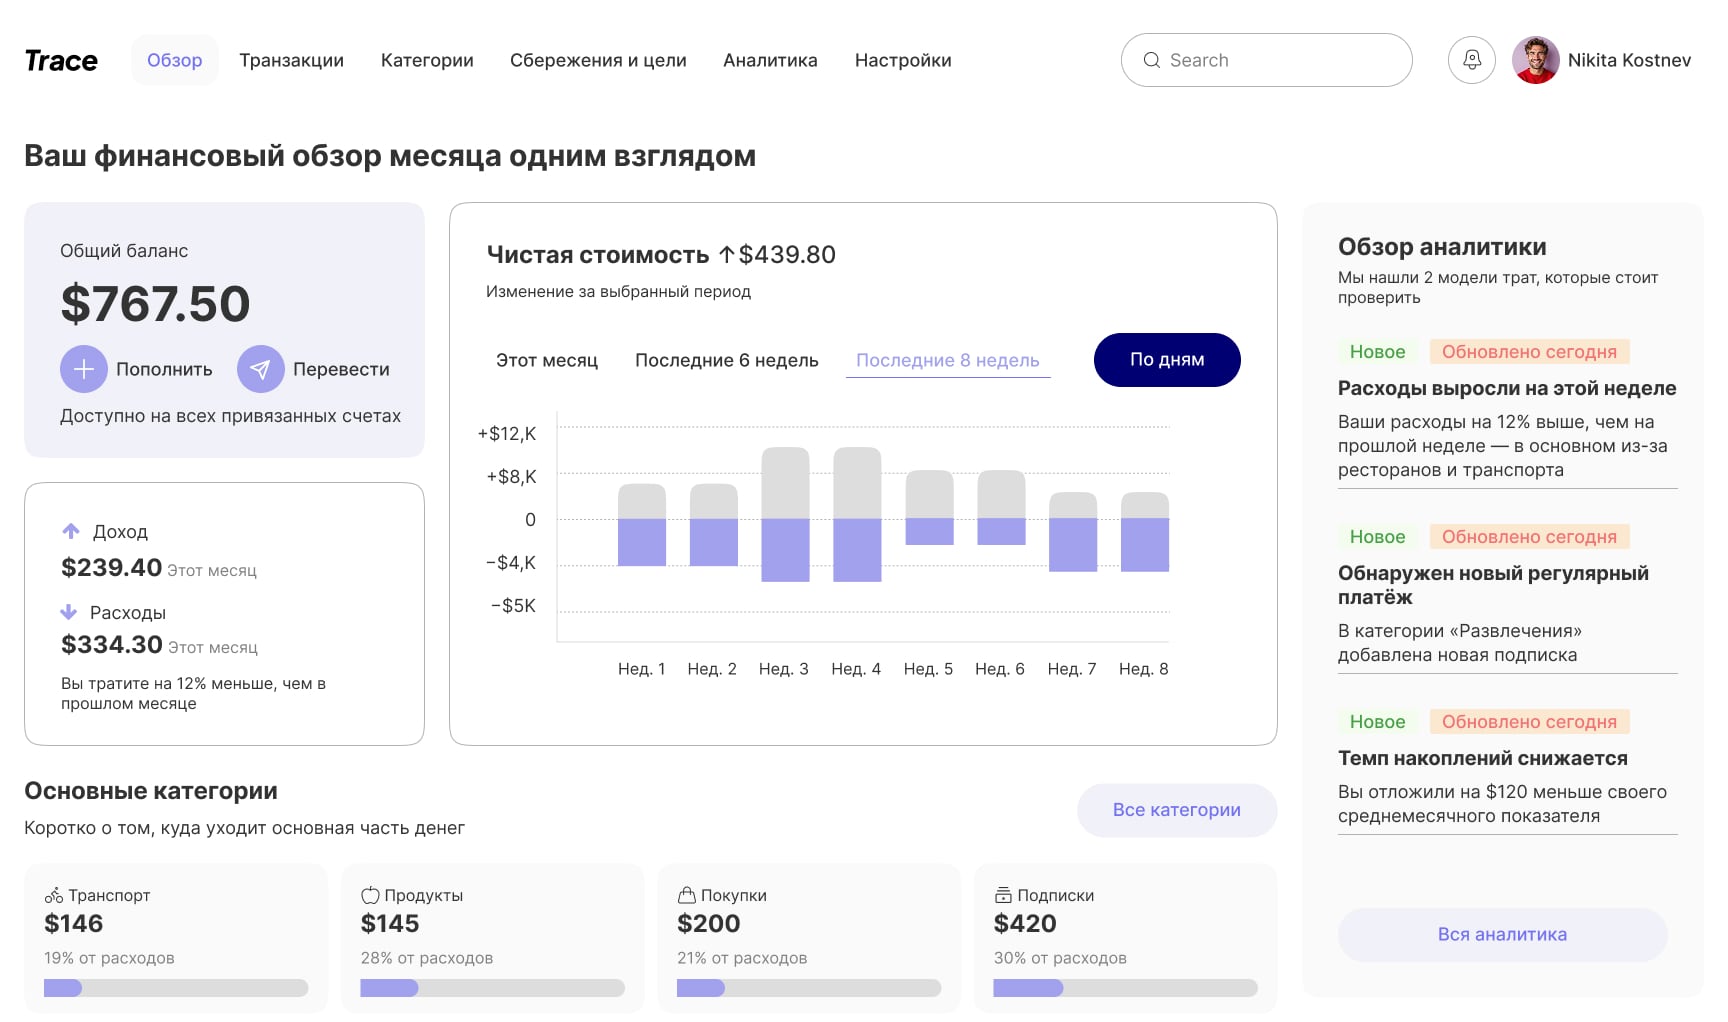Focus the Search input field

[1266, 60]
